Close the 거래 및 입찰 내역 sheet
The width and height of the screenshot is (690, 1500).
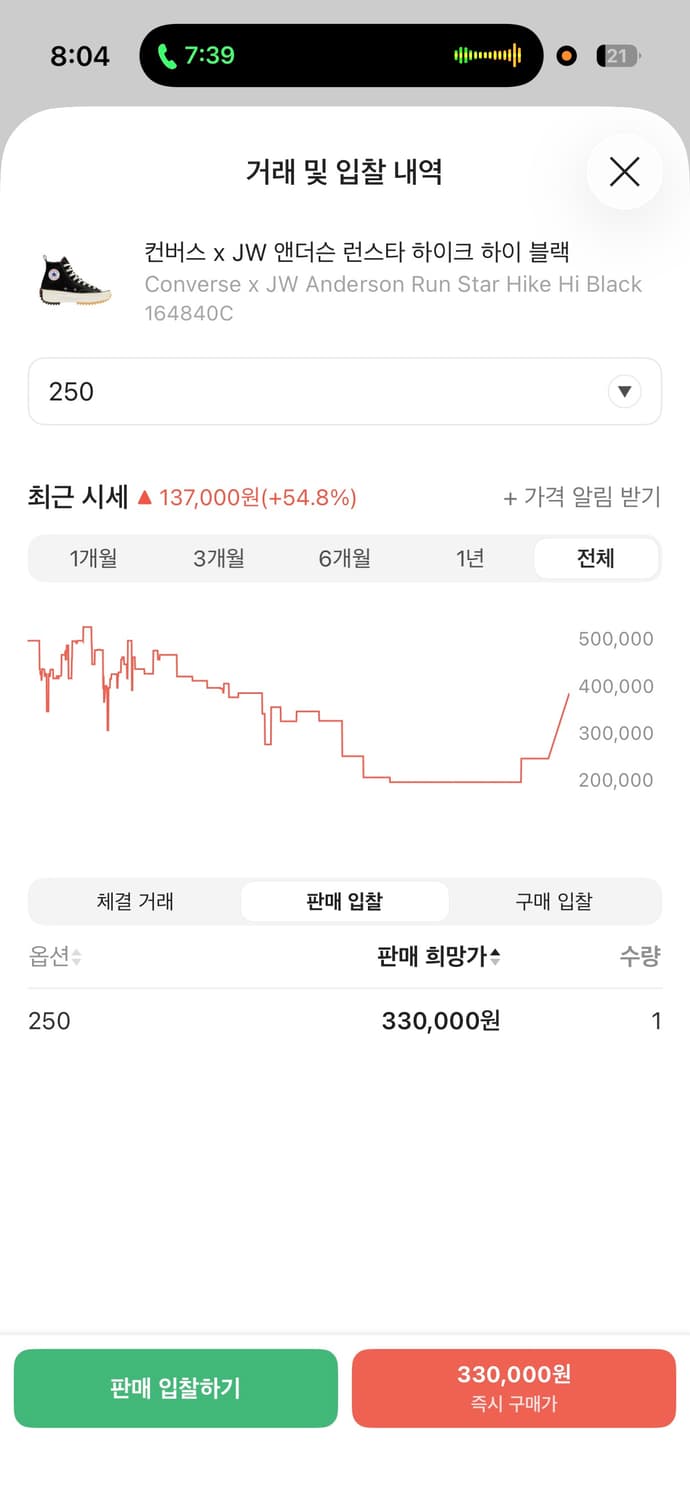click(x=624, y=172)
